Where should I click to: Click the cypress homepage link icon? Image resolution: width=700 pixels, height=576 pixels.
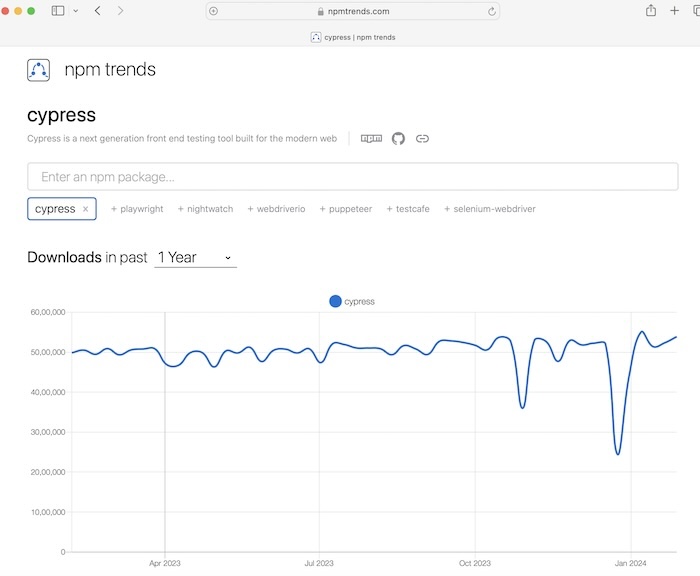point(422,139)
